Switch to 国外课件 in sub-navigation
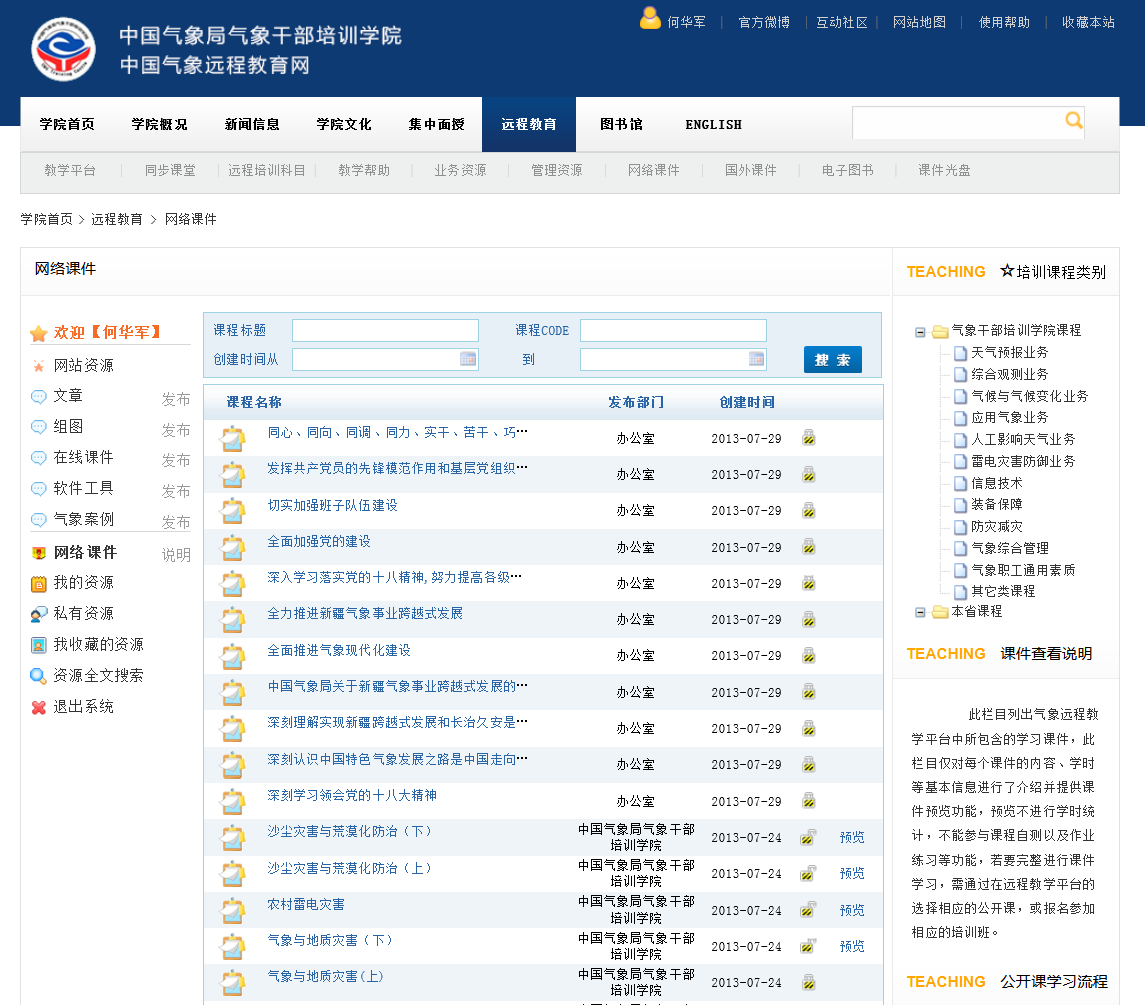Image resolution: width=1145 pixels, height=1005 pixels. pos(750,171)
